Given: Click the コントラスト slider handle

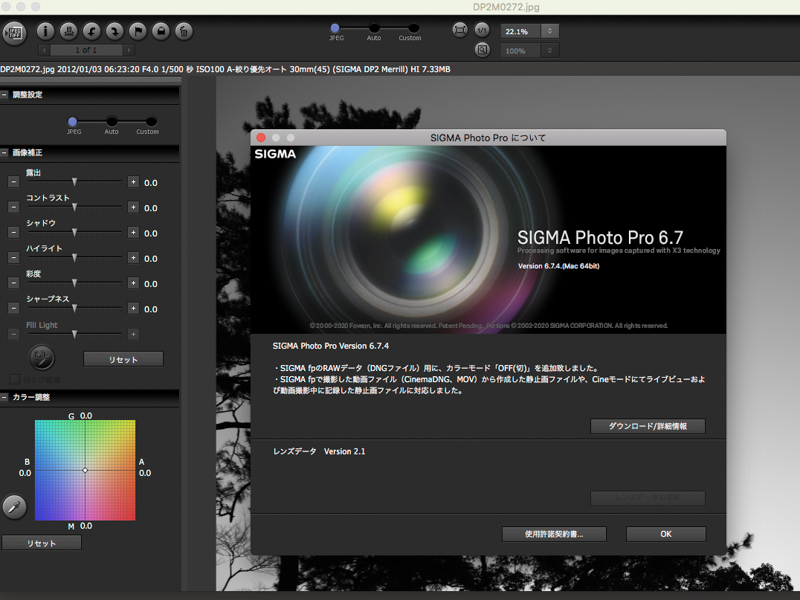Looking at the screenshot, I should click(x=74, y=207).
